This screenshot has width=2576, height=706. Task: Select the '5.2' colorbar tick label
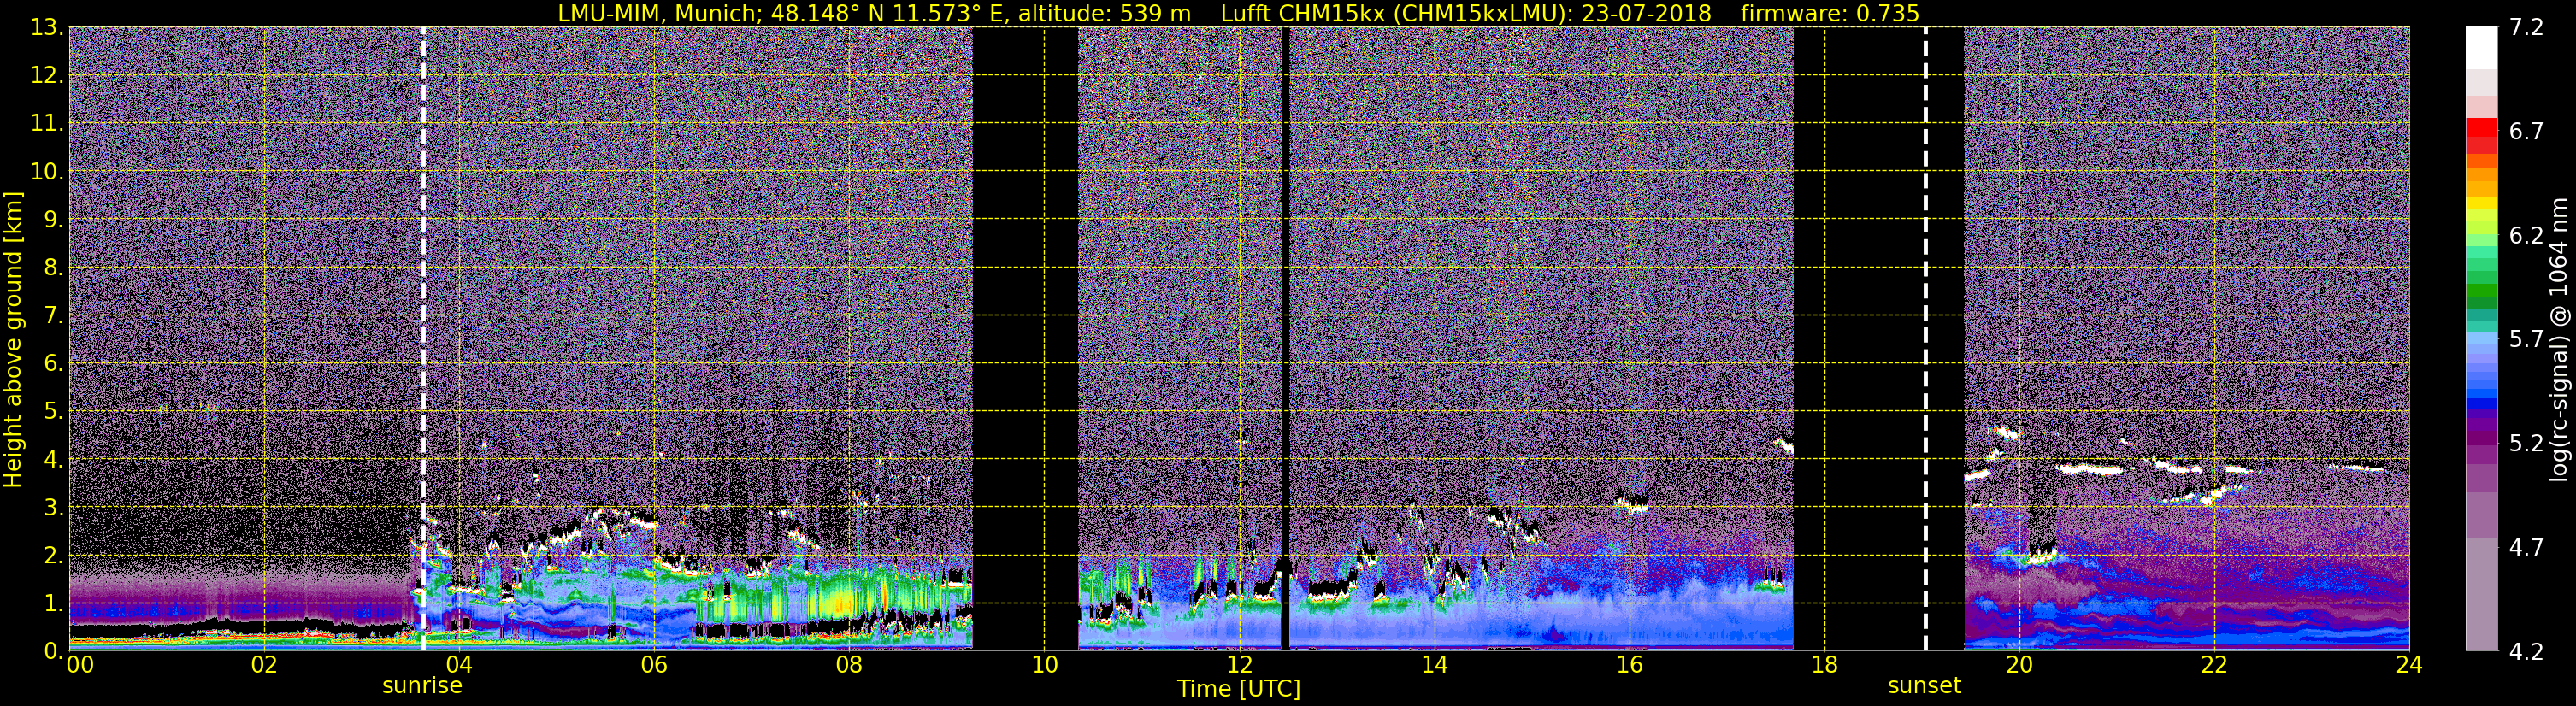click(2526, 444)
